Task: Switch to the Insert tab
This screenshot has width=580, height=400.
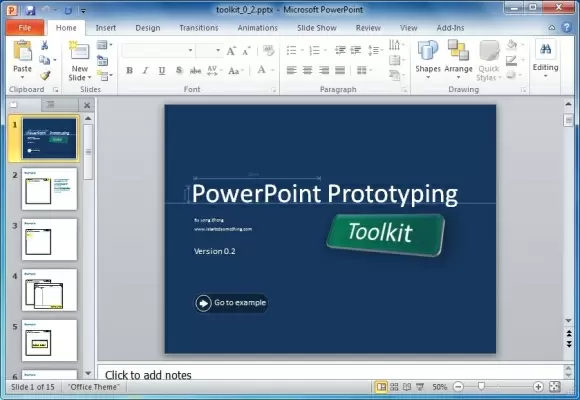Action: [x=106, y=28]
